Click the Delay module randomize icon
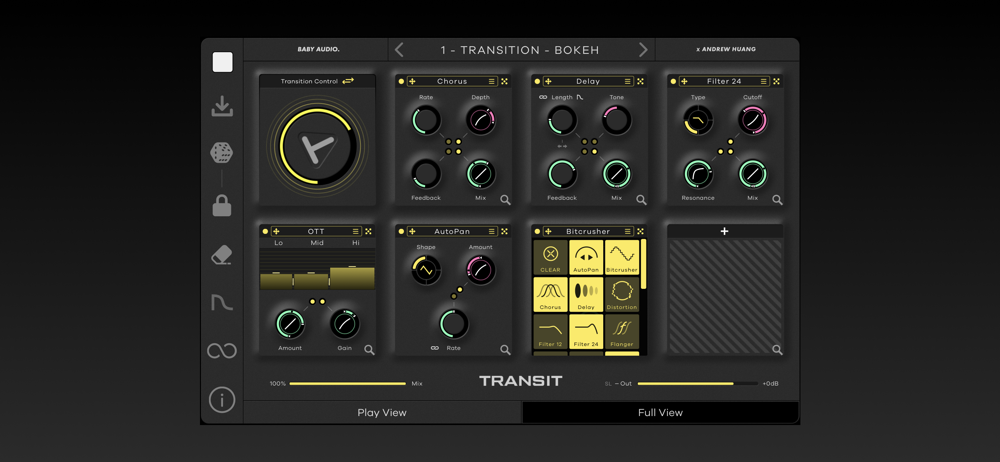This screenshot has width=1000, height=462. [x=640, y=81]
